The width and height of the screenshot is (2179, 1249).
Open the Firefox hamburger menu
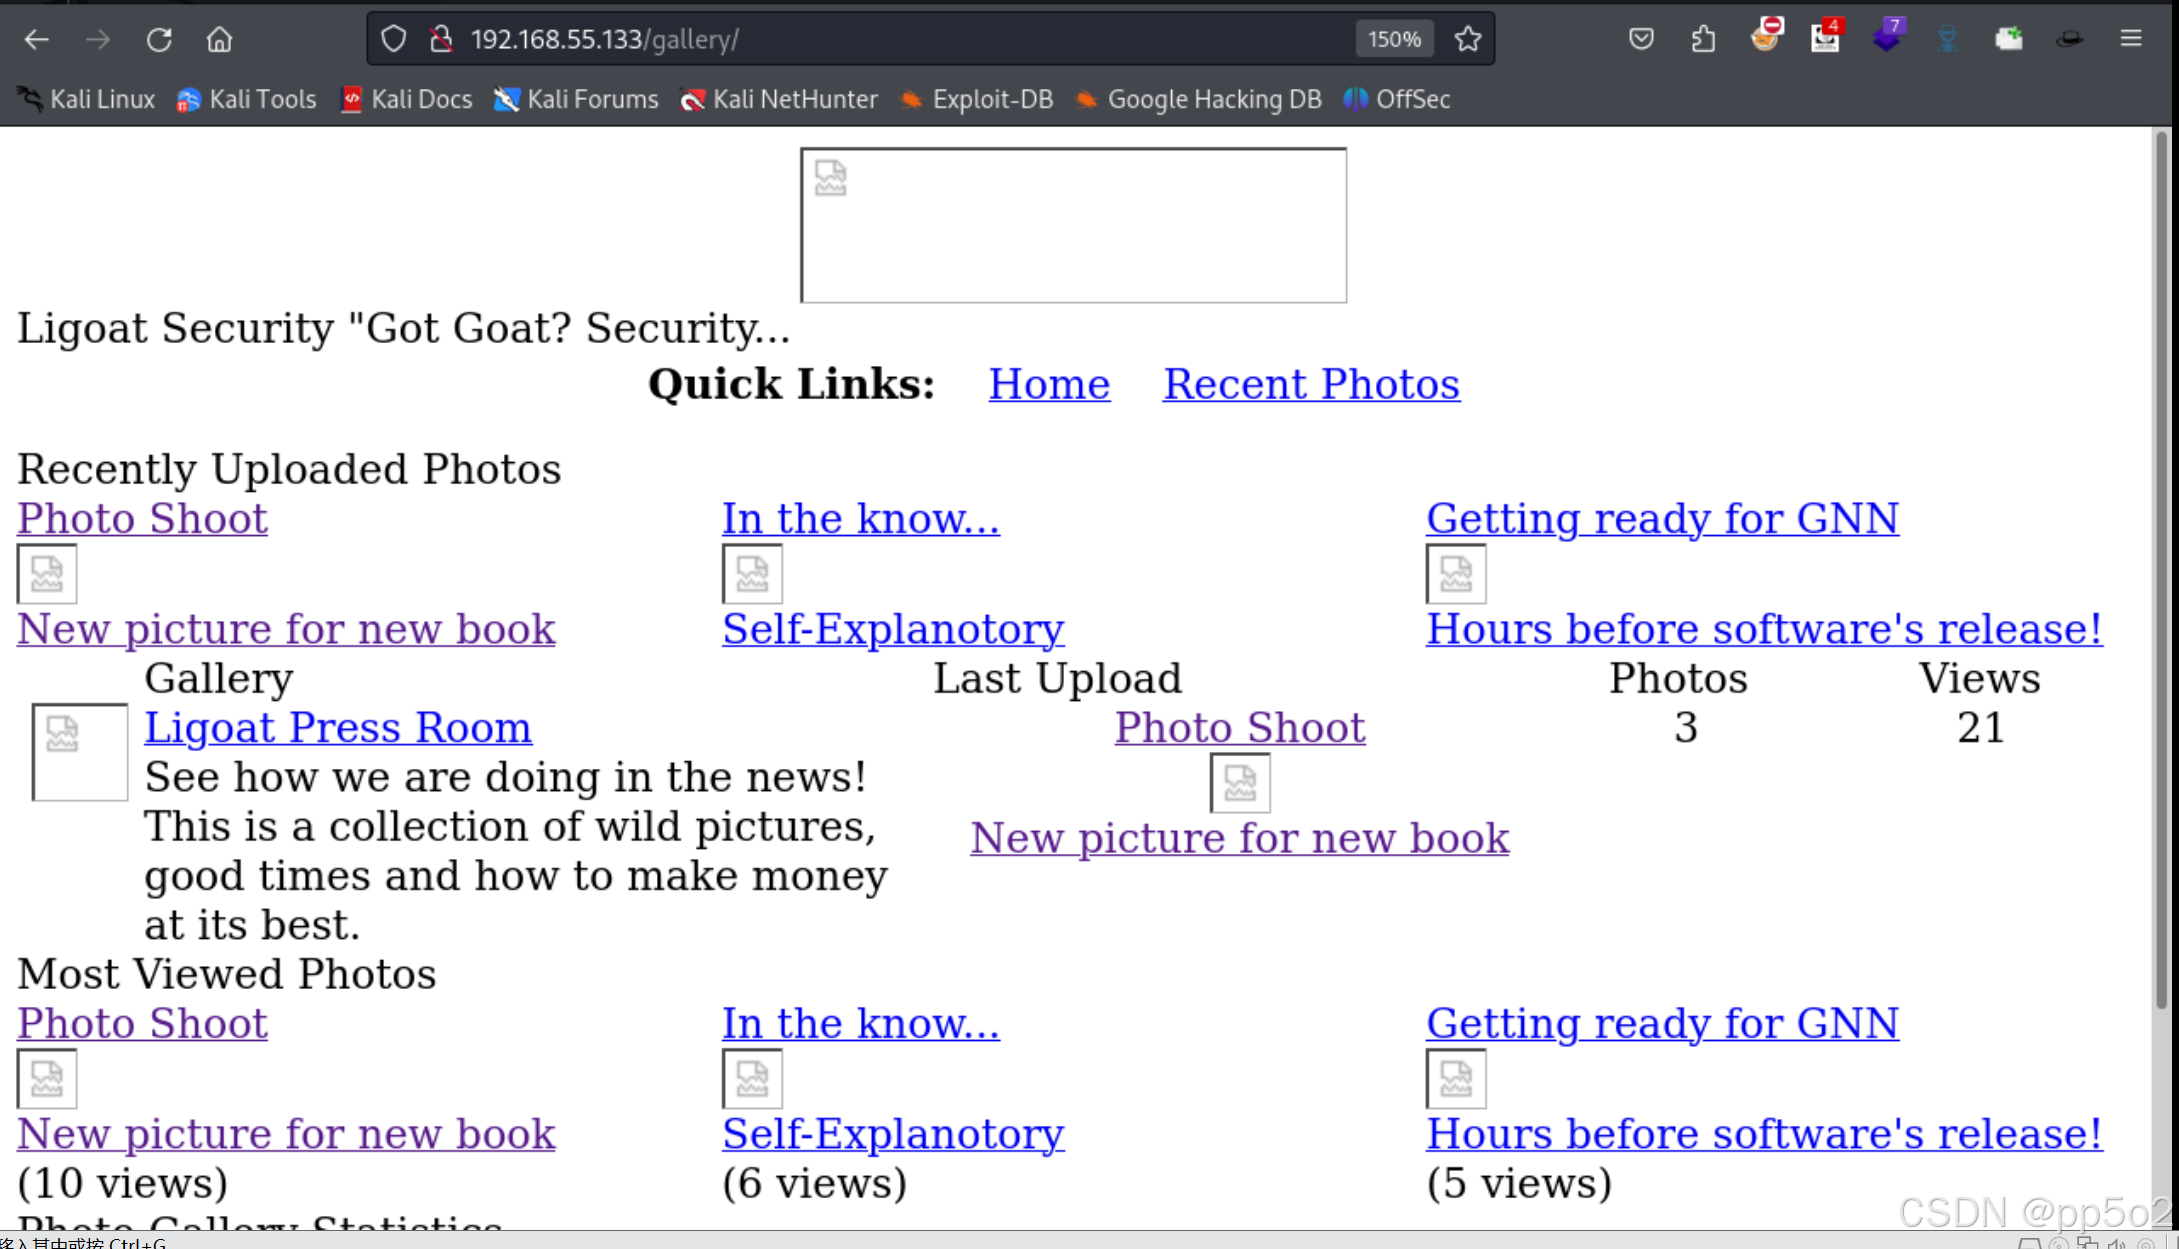2131,39
